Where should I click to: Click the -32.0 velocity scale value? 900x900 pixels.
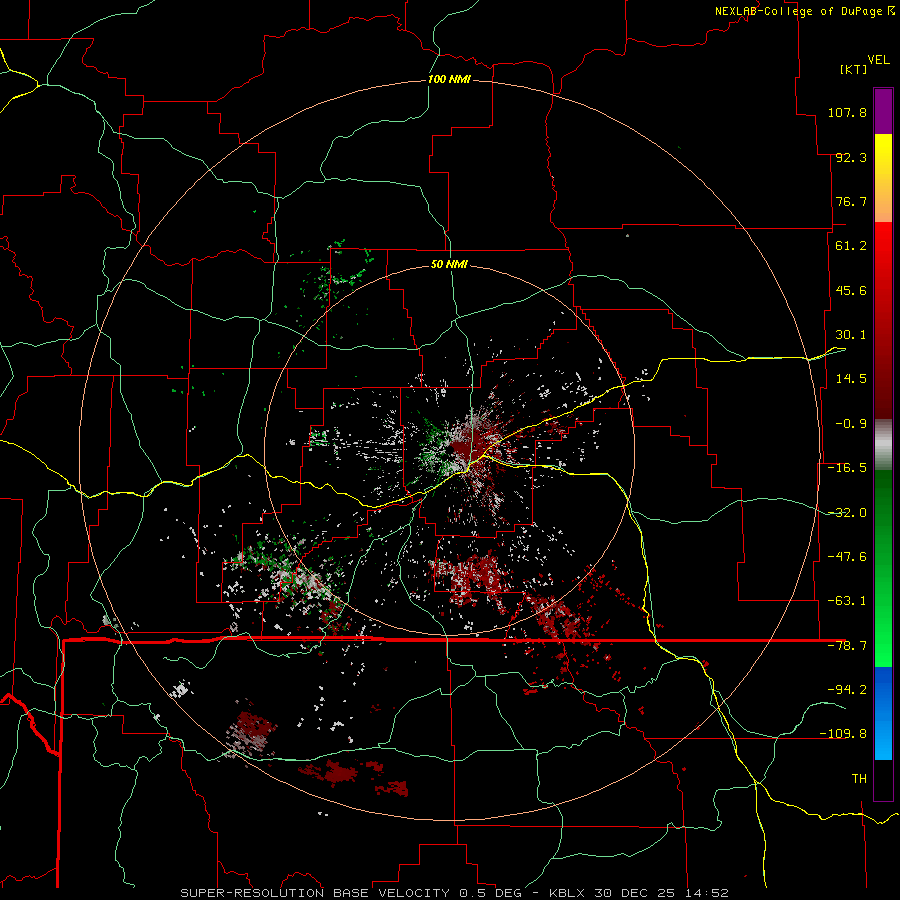[847, 513]
